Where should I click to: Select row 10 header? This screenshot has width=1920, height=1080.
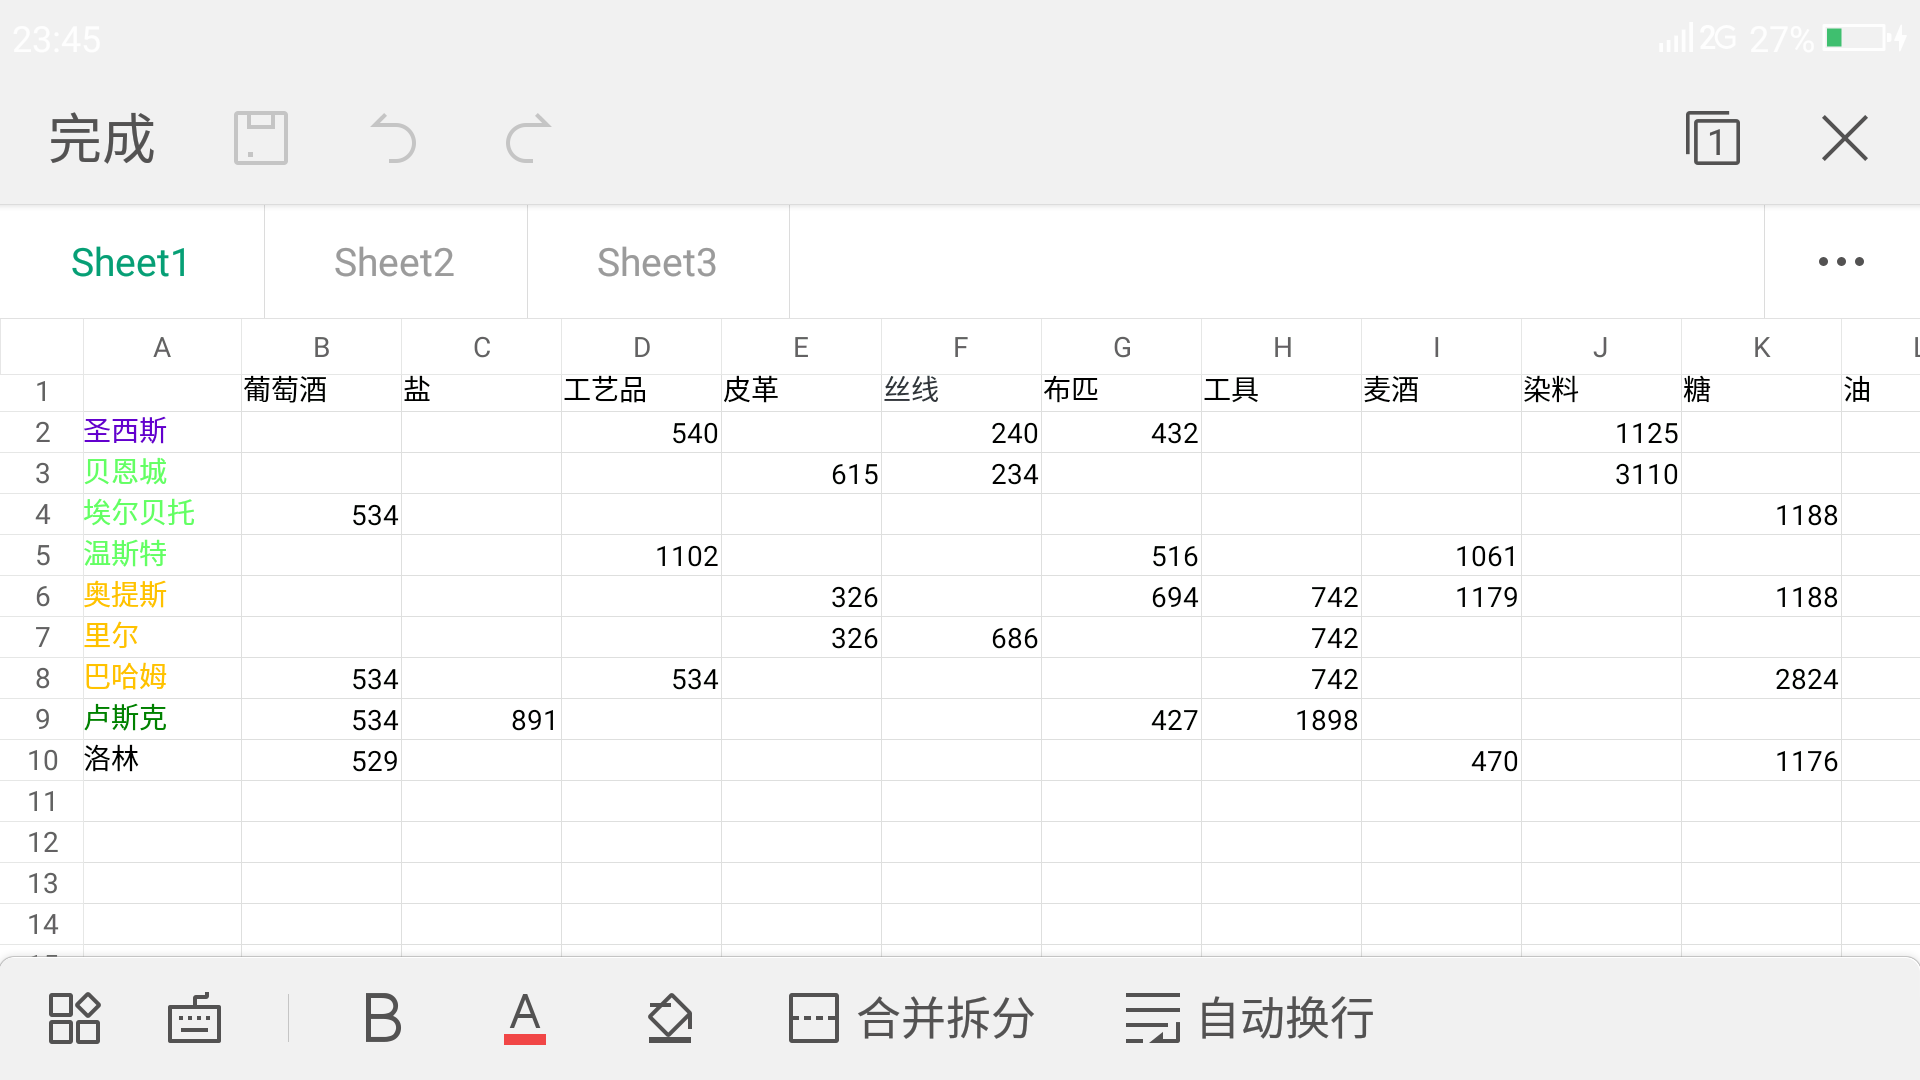(x=42, y=760)
